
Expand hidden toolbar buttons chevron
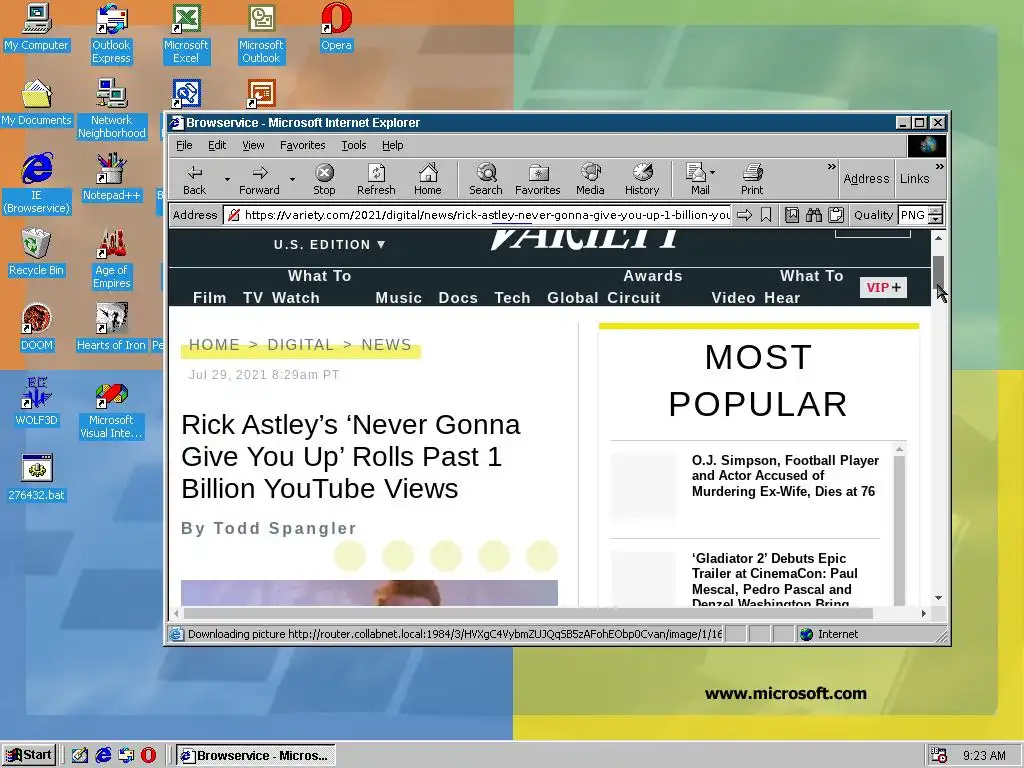[831, 167]
